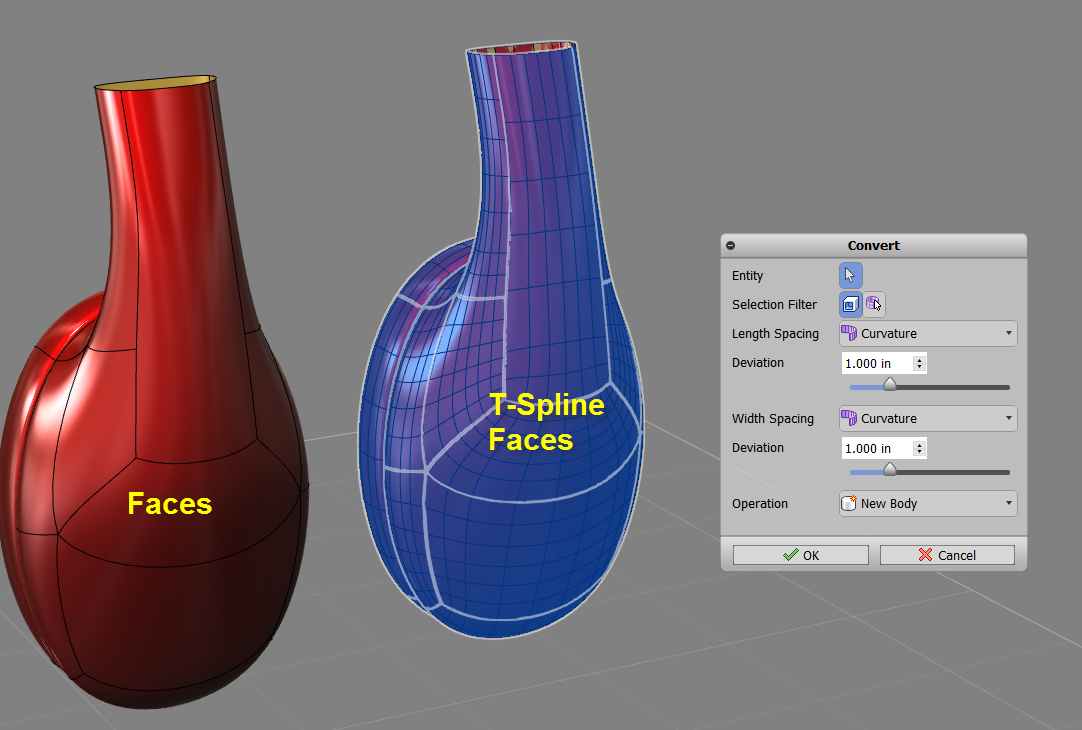Cancel the Convert dialog

(x=947, y=555)
